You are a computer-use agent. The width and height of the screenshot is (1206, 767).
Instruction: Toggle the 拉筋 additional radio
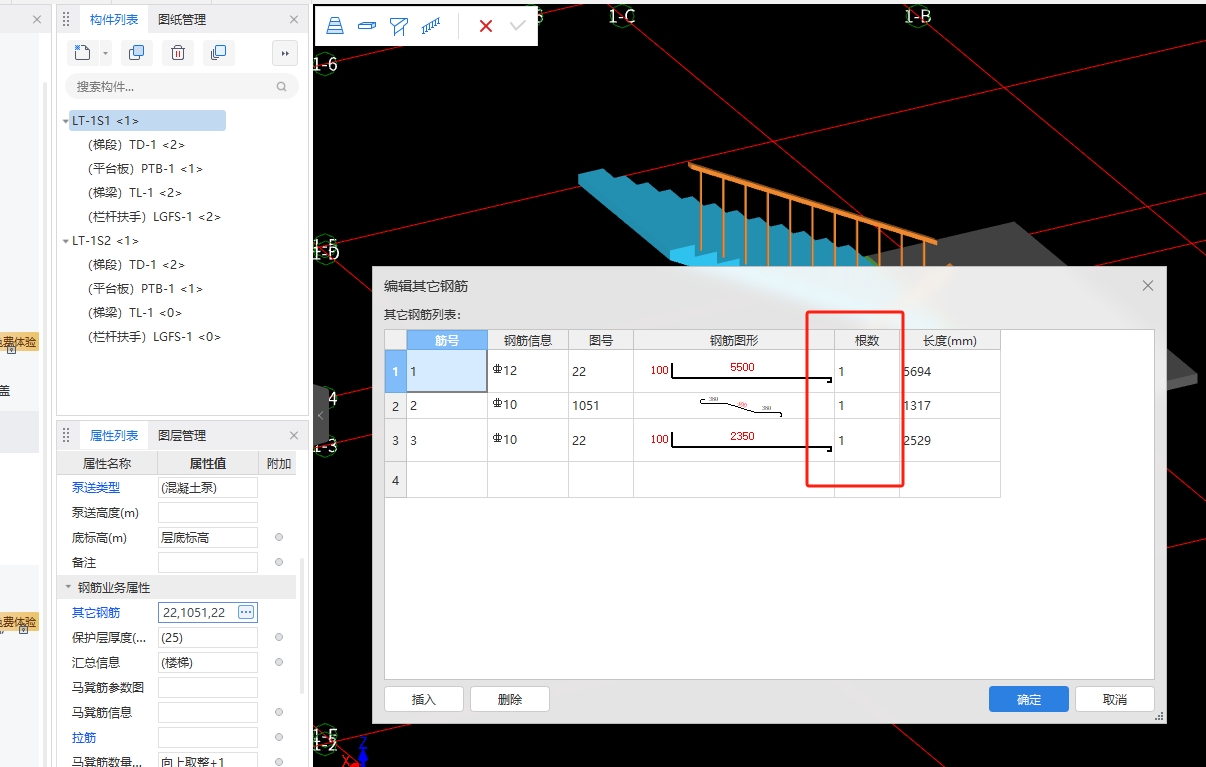[279, 737]
